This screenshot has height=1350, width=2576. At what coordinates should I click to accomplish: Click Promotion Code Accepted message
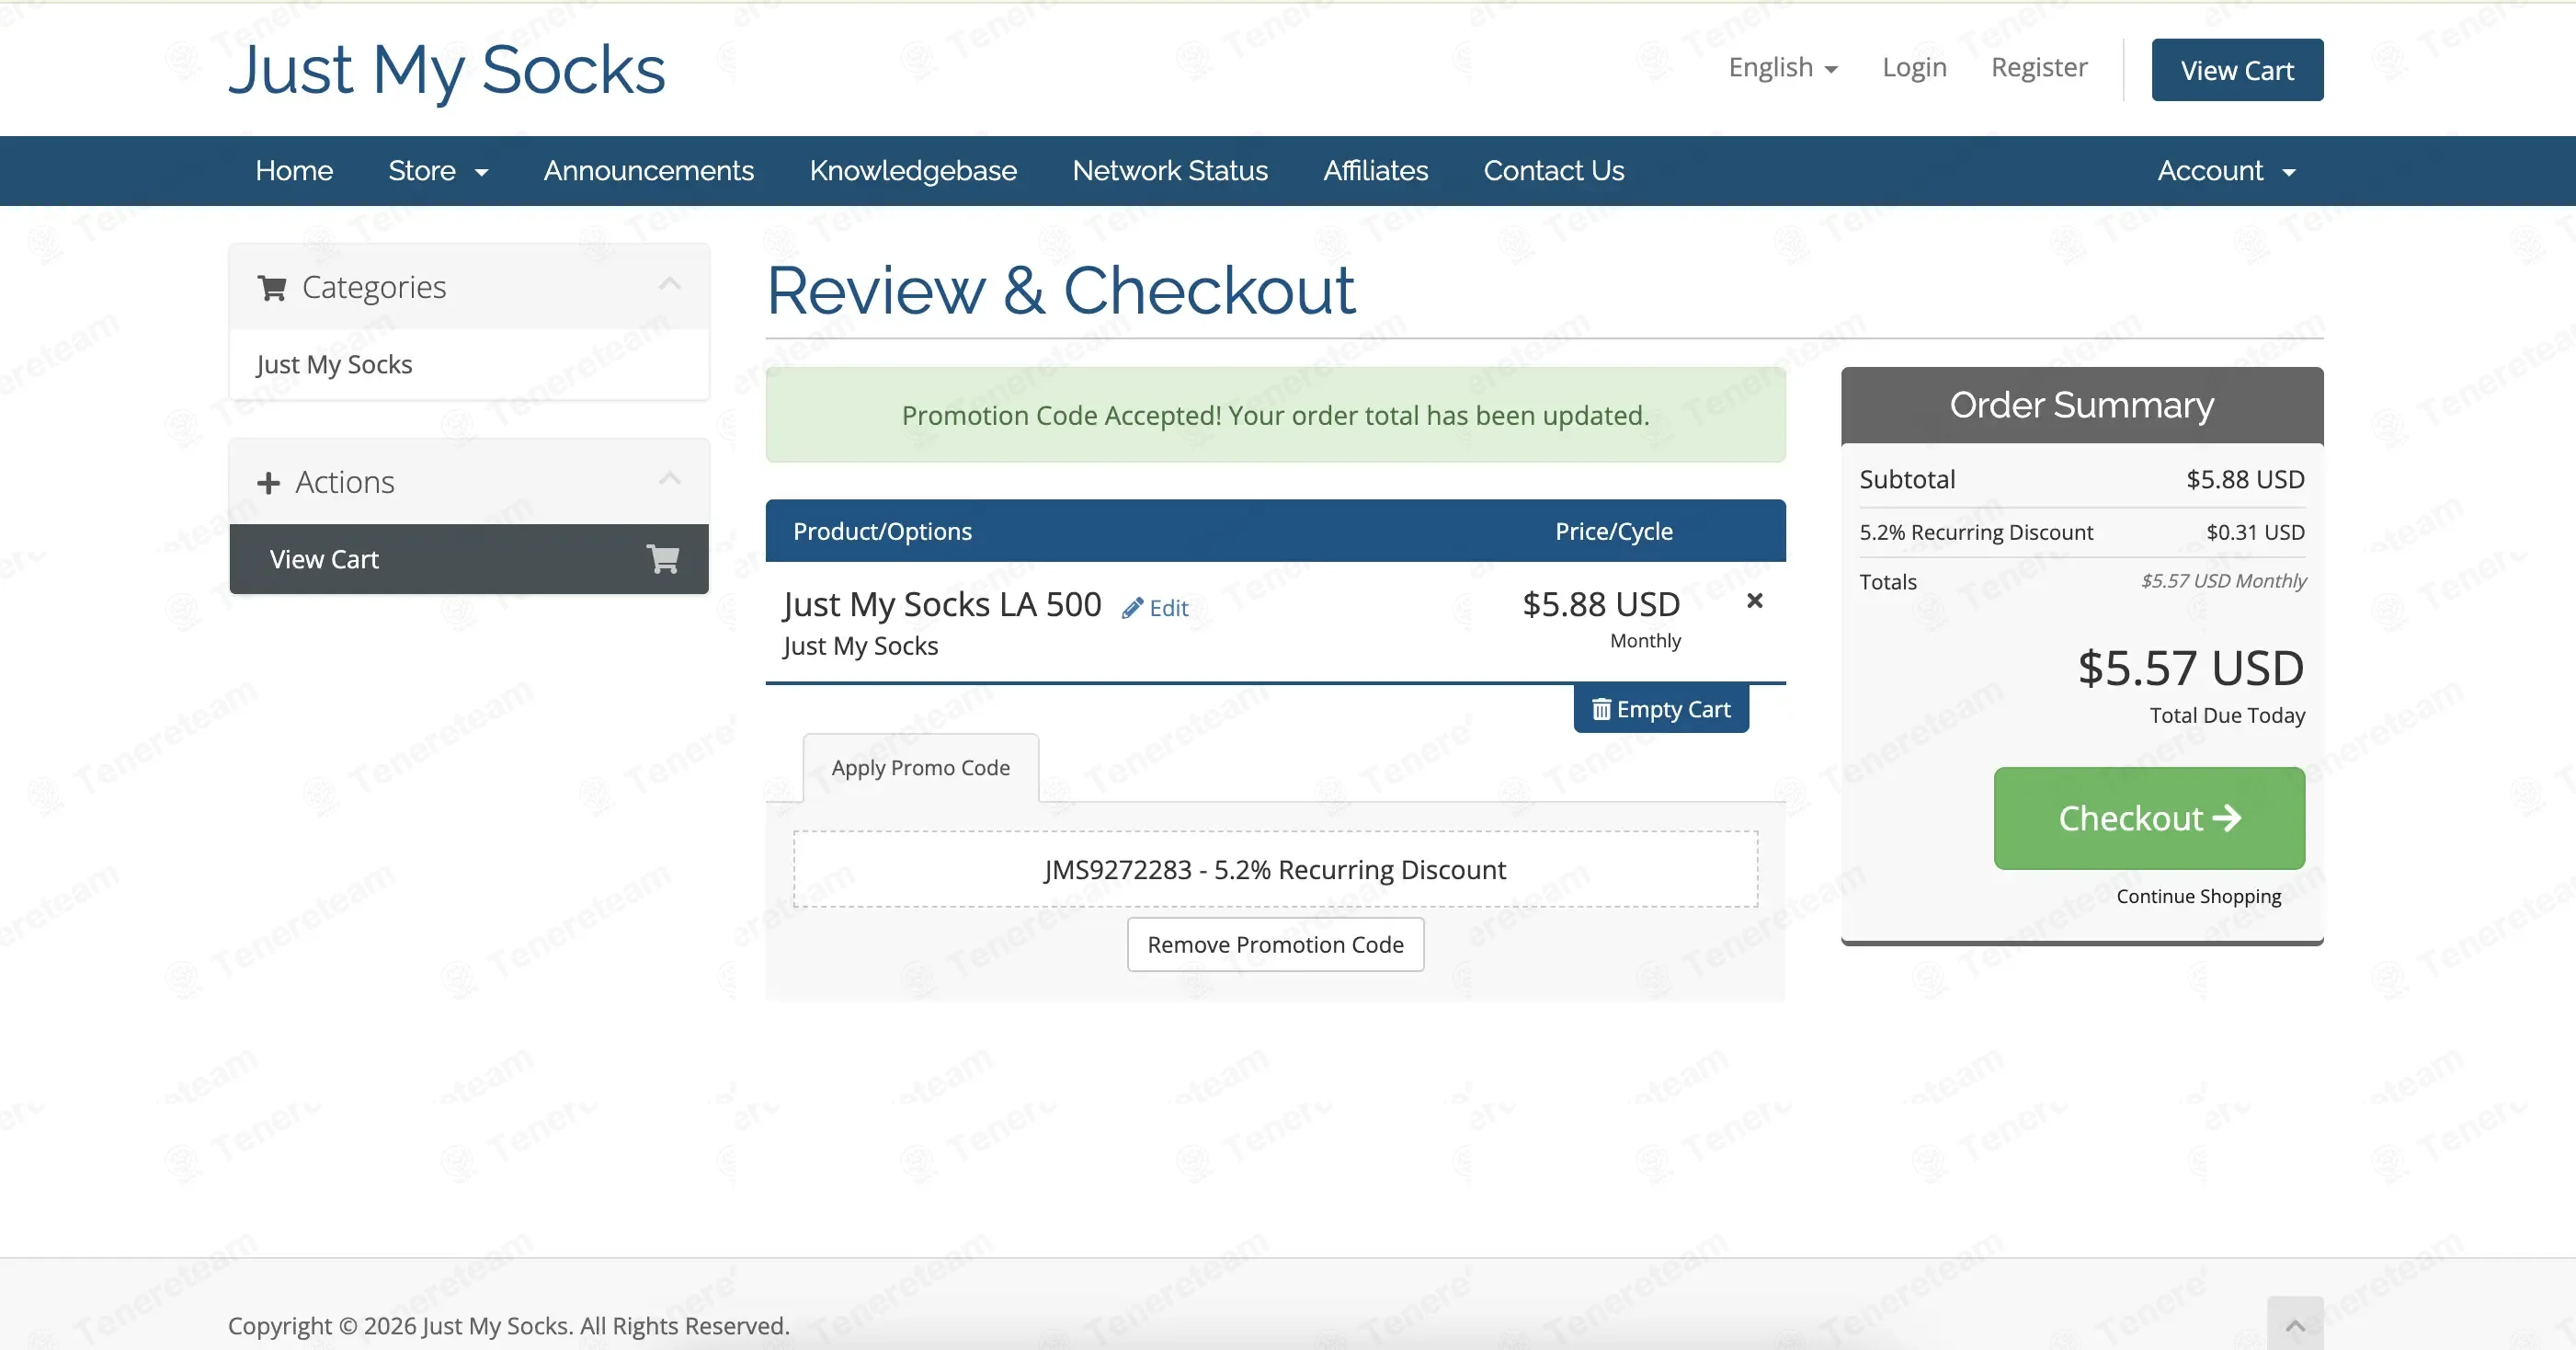(1276, 415)
